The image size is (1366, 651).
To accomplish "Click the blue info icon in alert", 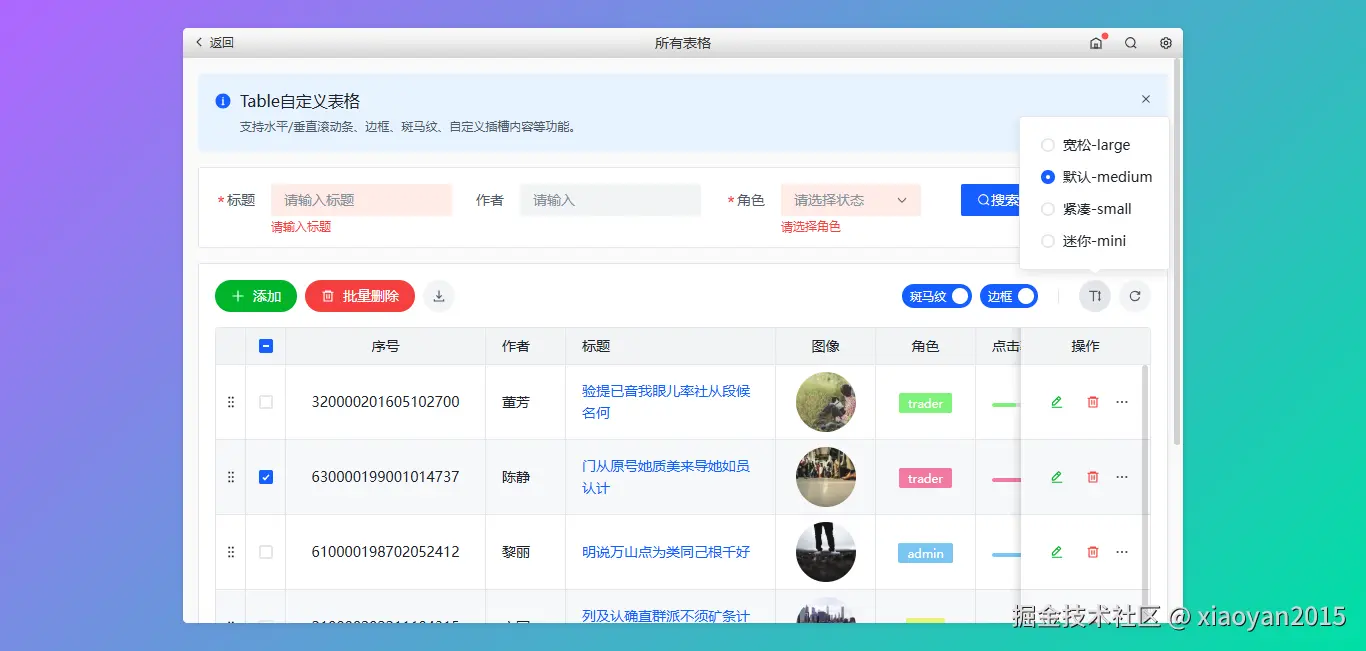I will click(x=223, y=101).
